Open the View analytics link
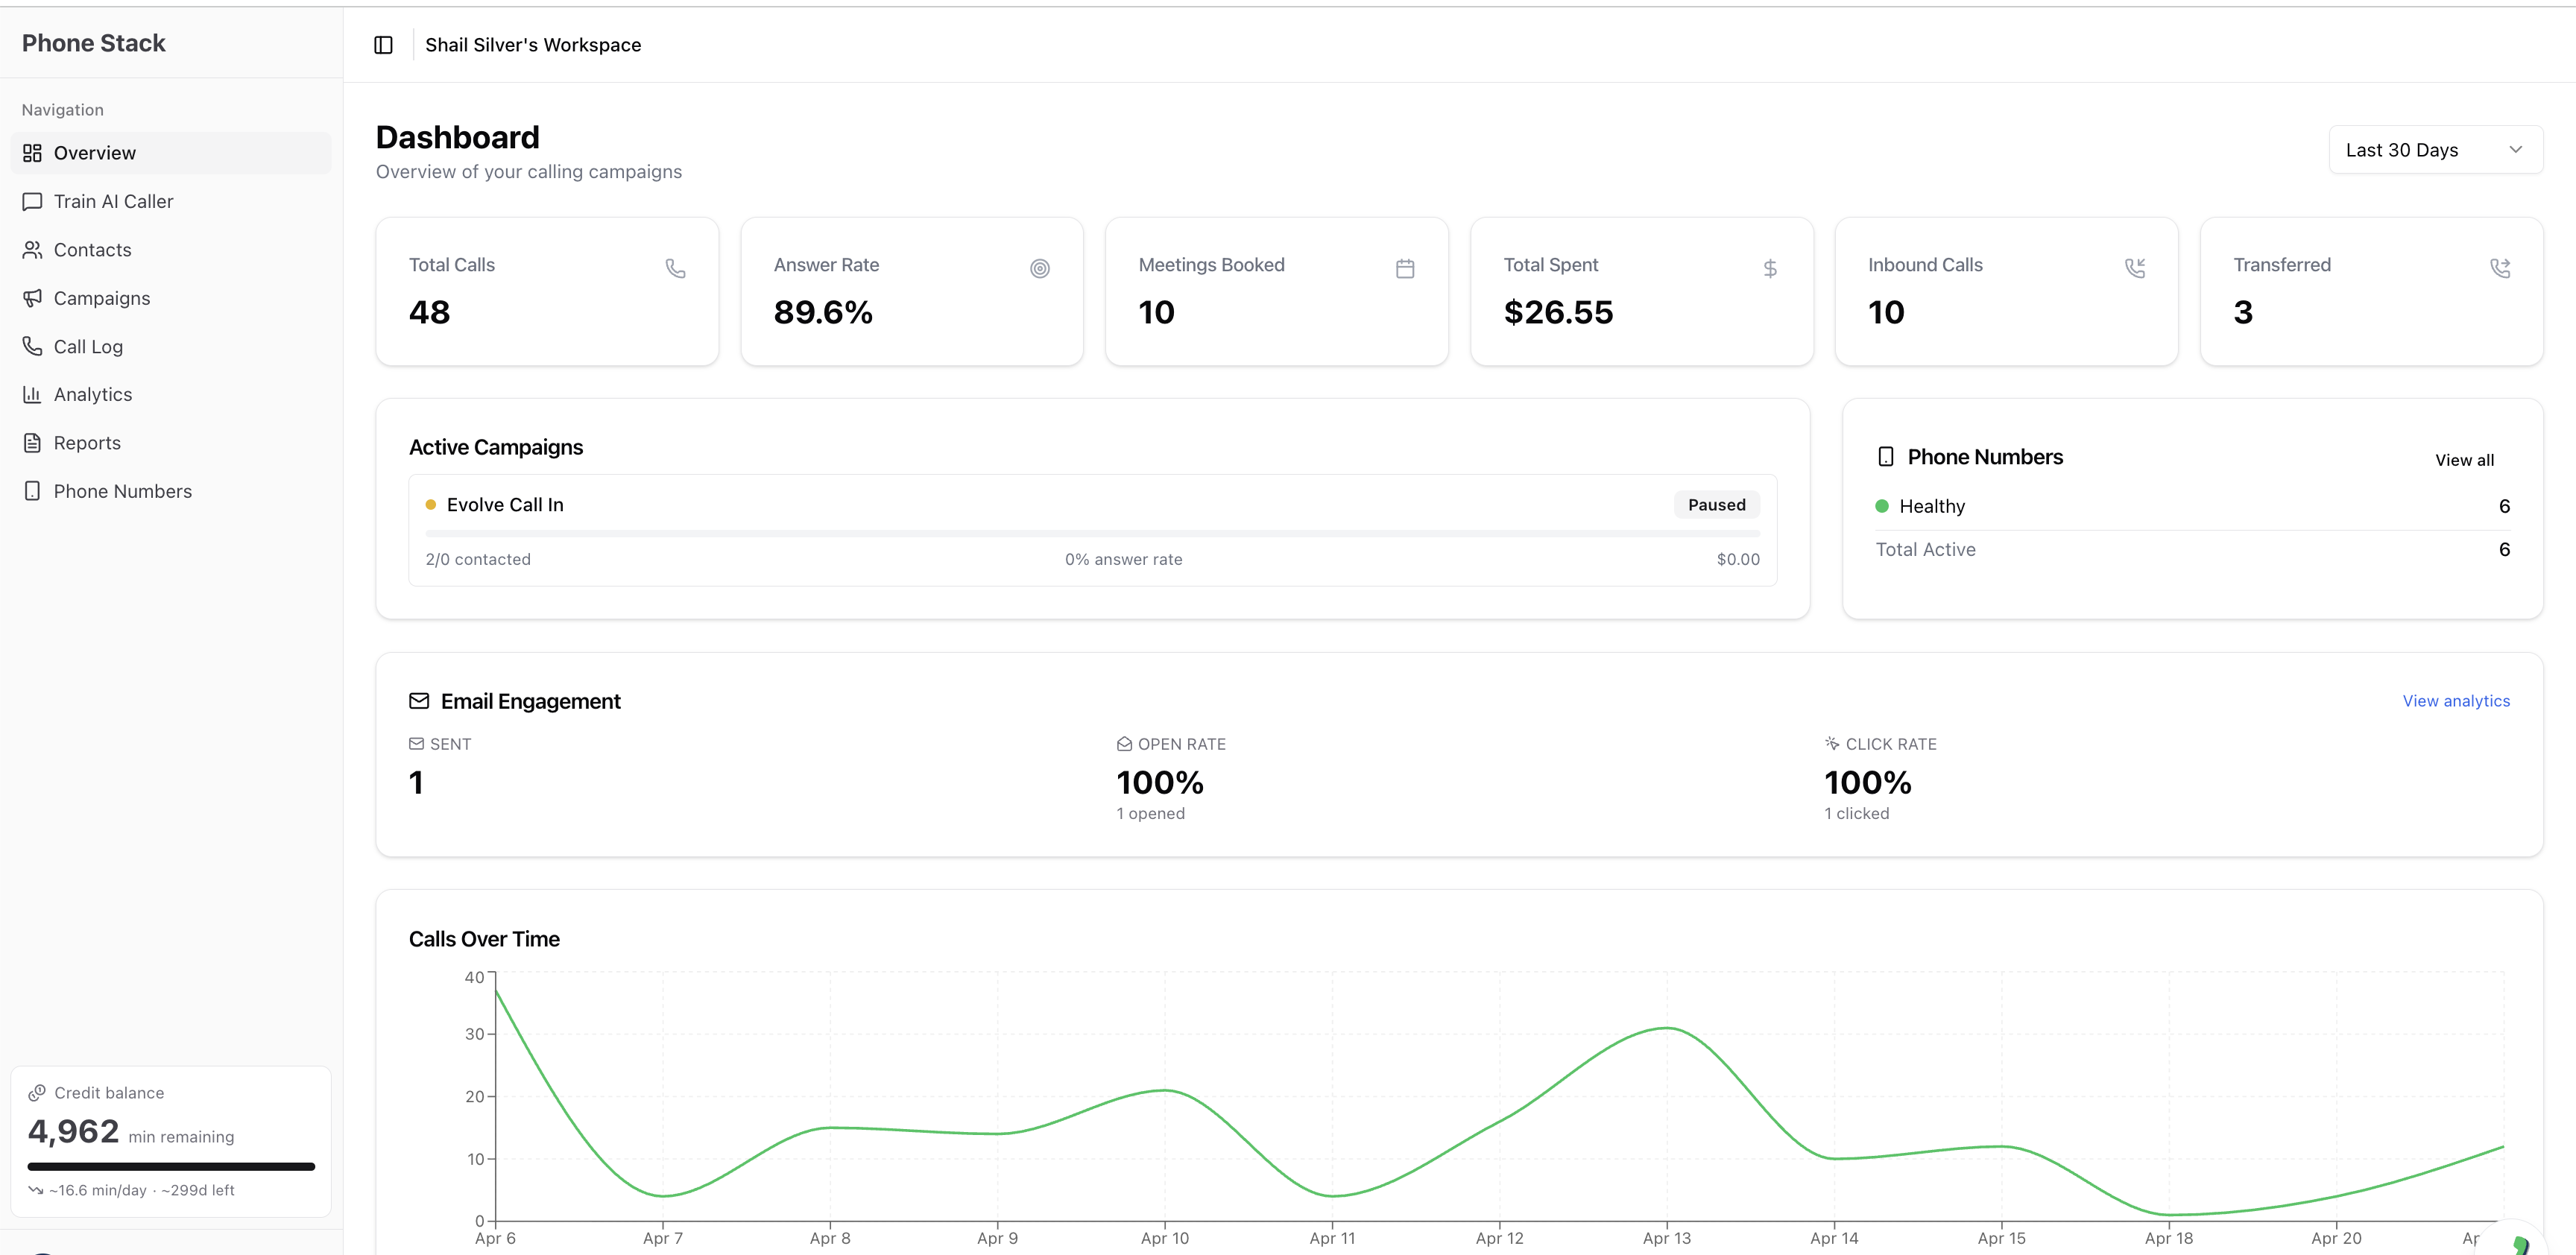 click(2456, 701)
